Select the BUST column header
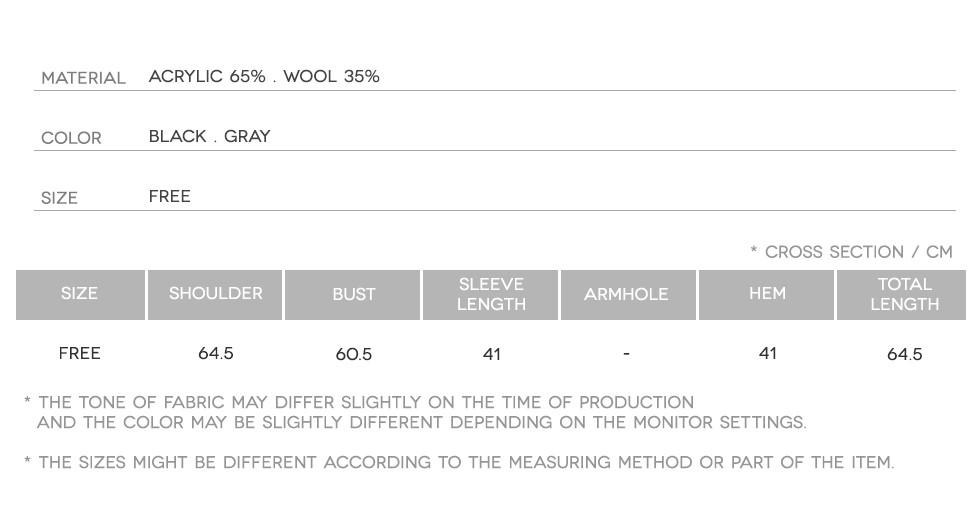This screenshot has width=980, height=507. coord(353,295)
